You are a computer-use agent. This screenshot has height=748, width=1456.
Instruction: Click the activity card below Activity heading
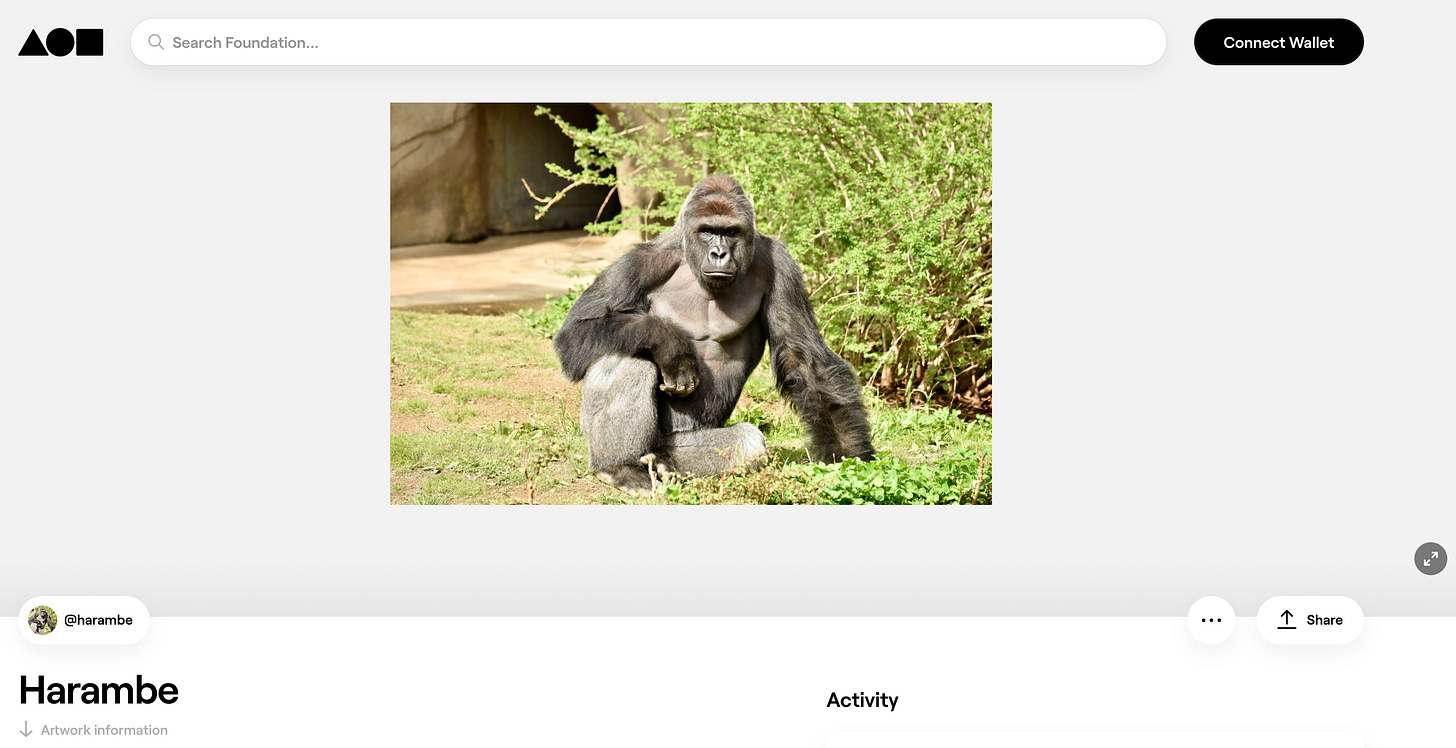(1095, 741)
